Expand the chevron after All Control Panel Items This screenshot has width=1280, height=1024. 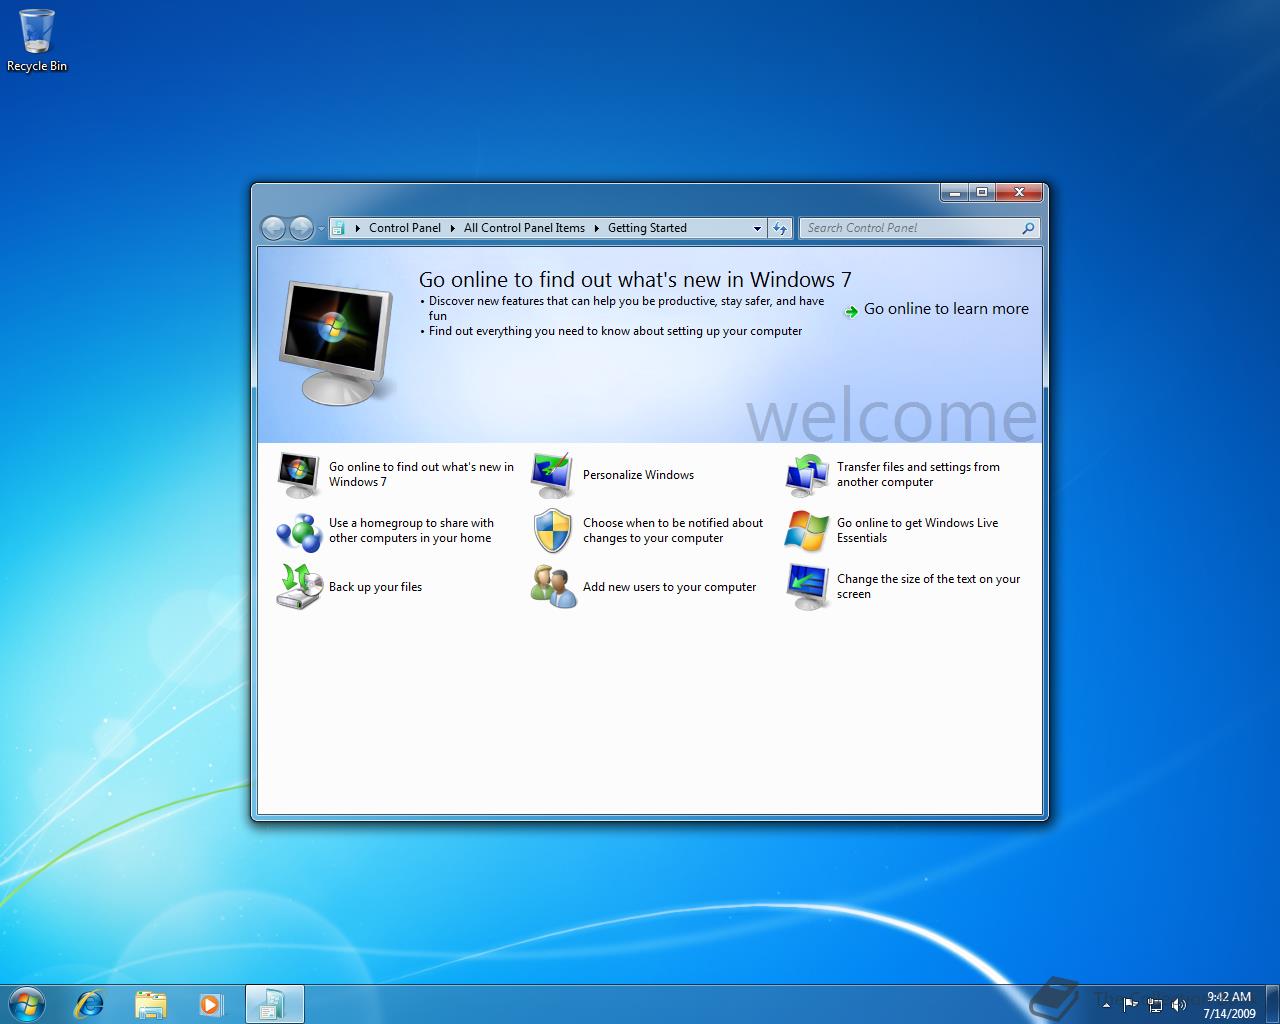(x=597, y=228)
